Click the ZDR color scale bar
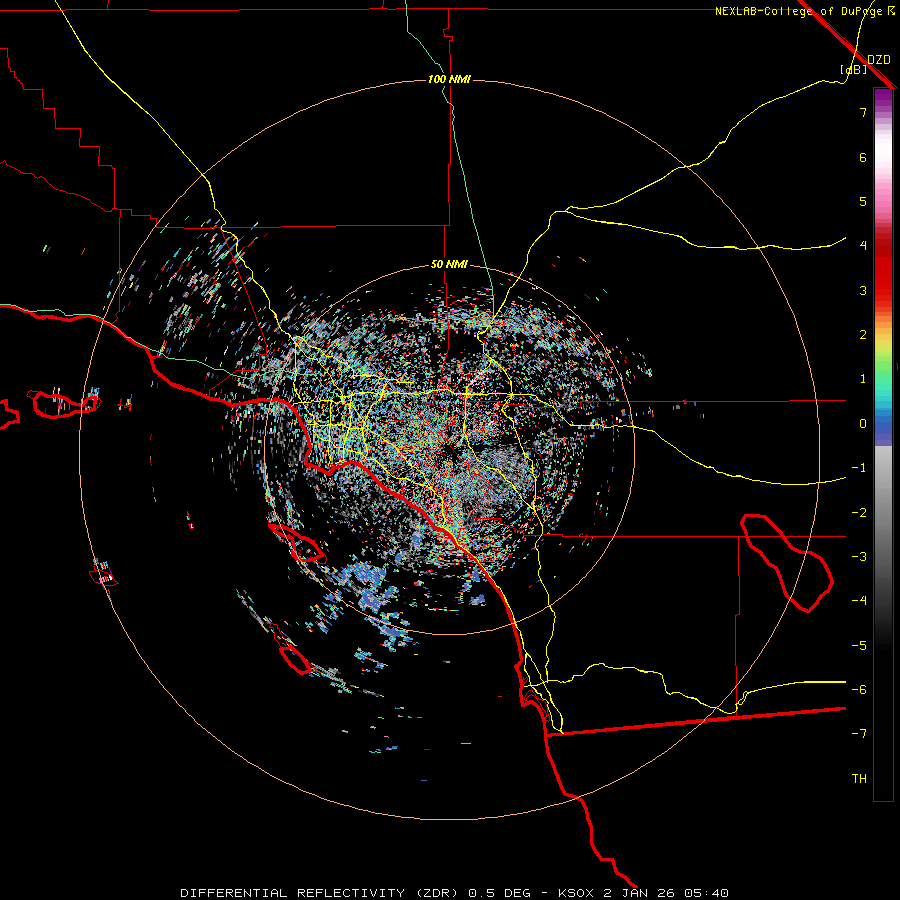This screenshot has width=900, height=900. [883, 444]
